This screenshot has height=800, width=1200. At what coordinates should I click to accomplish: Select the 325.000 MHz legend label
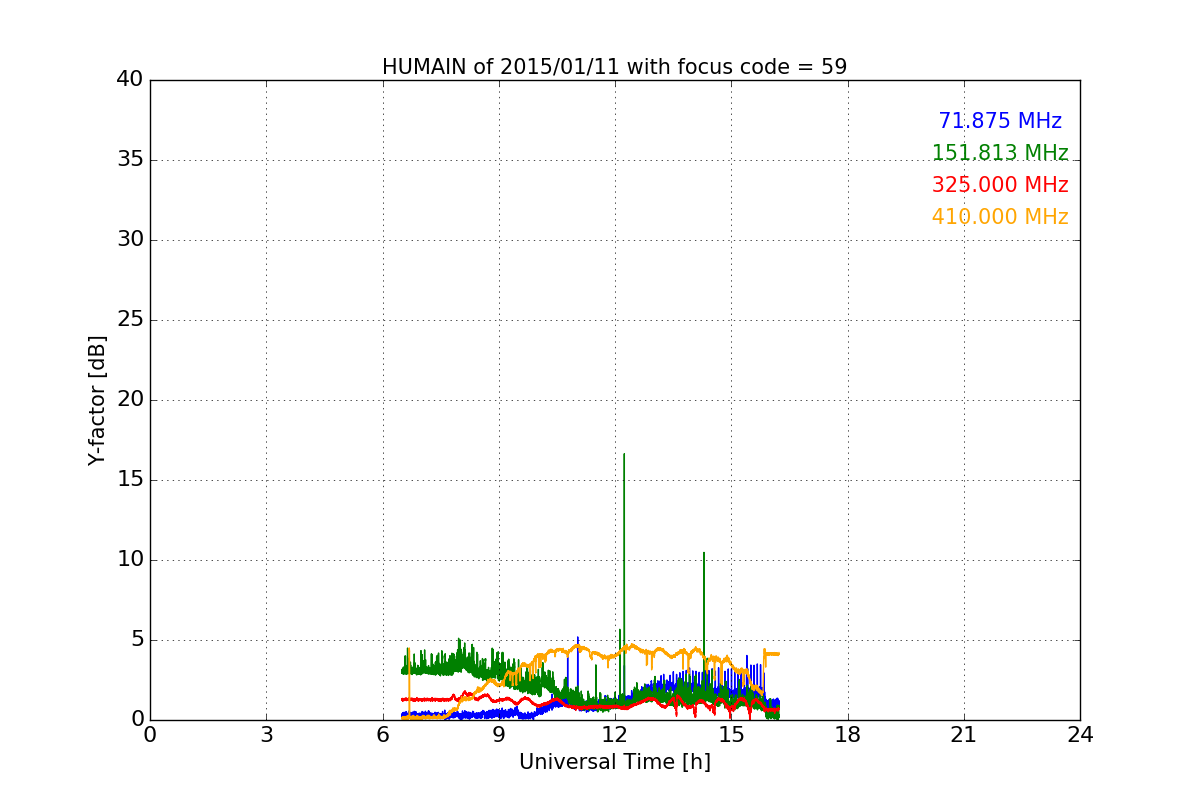click(1000, 185)
